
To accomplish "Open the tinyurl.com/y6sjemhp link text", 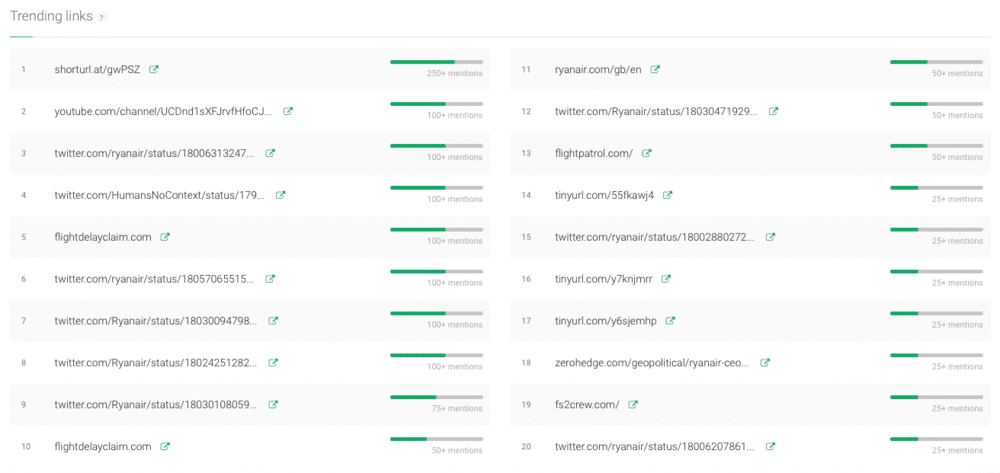I will click(605, 321).
